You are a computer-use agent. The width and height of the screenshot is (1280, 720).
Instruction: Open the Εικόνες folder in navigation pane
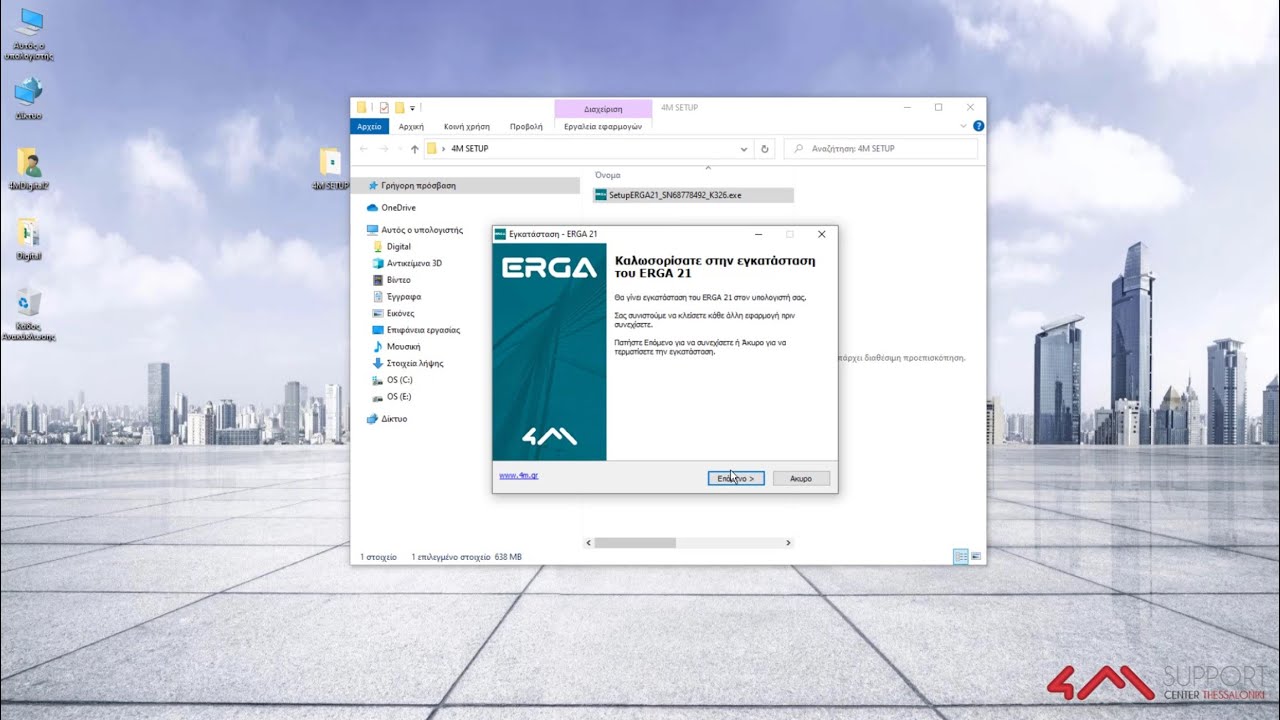[x=393, y=313]
